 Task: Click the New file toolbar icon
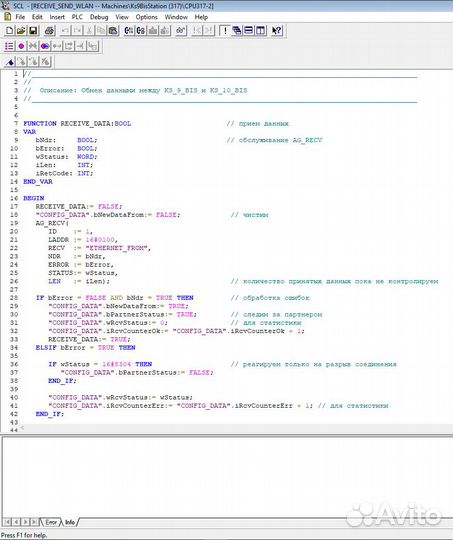tap(10, 31)
